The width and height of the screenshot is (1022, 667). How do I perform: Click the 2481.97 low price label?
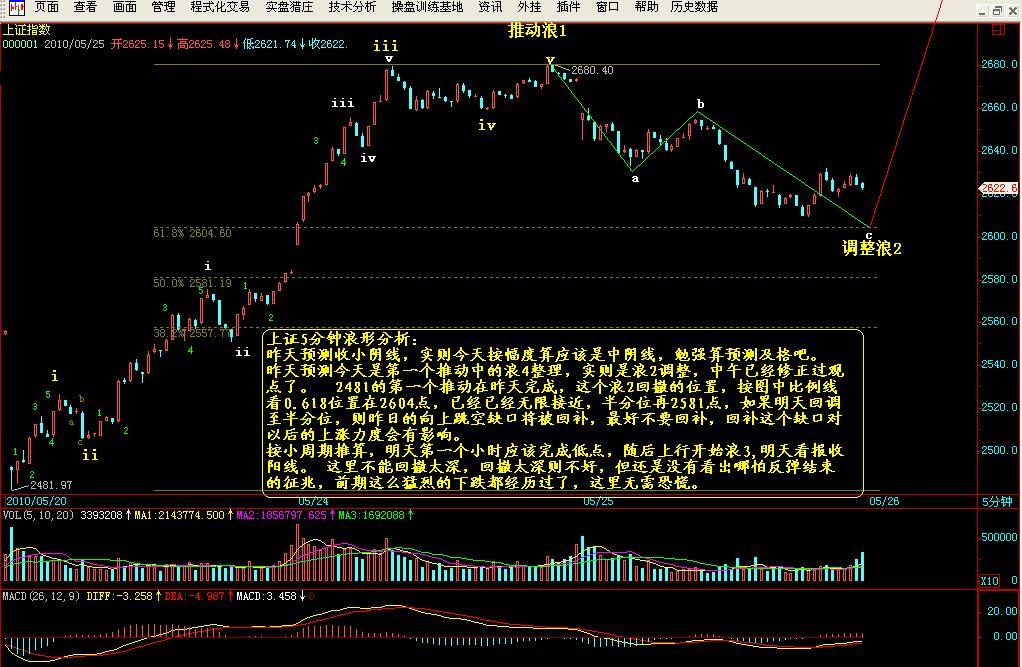pos(51,485)
